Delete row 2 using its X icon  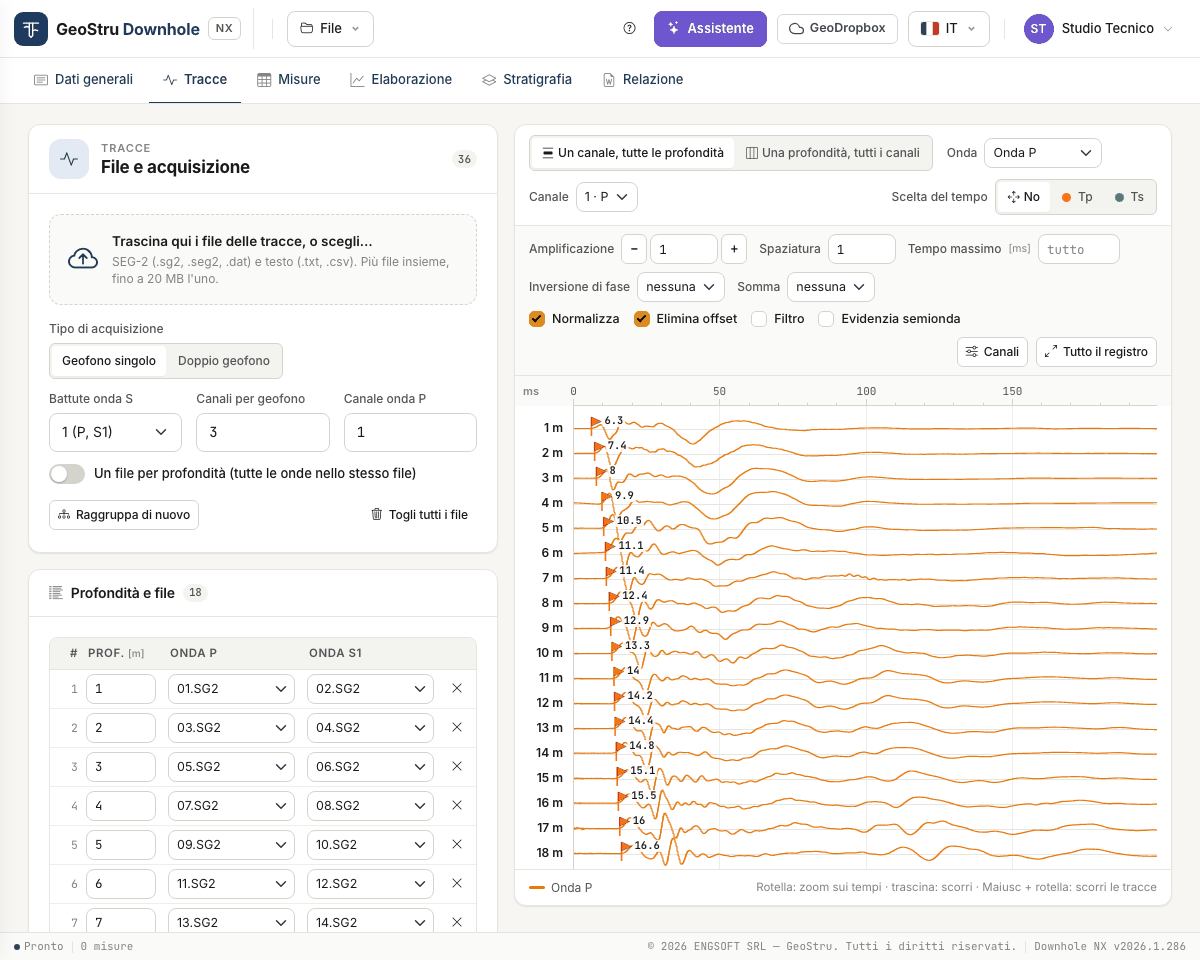[457, 727]
